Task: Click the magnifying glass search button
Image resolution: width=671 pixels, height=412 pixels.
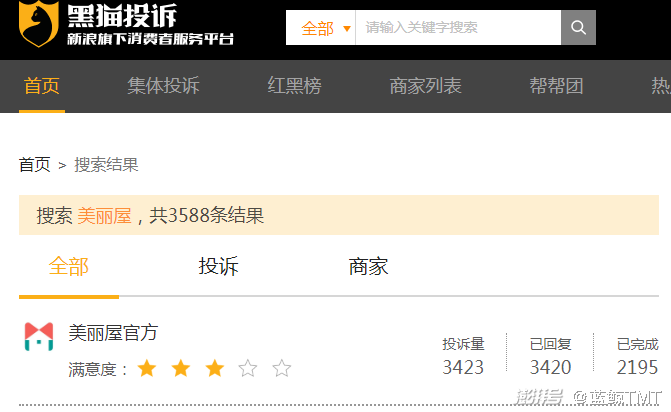Action: pos(578,27)
